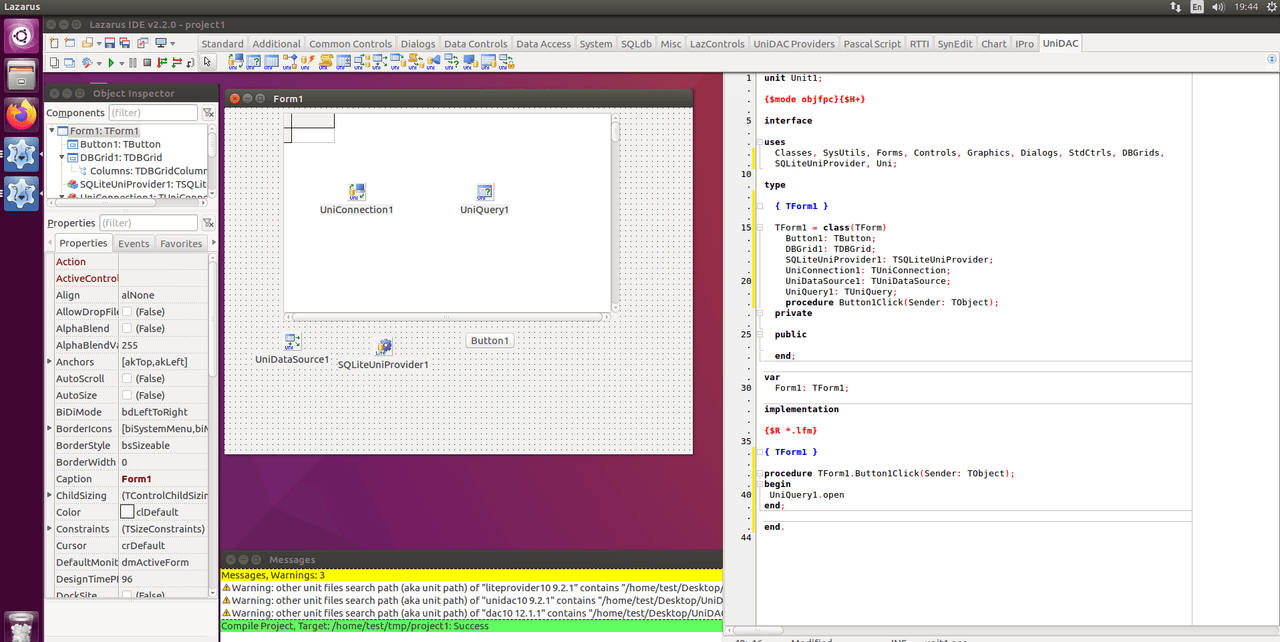Create a new unit with toolbar icon
The width and height of the screenshot is (1280, 642).
pos(54,43)
